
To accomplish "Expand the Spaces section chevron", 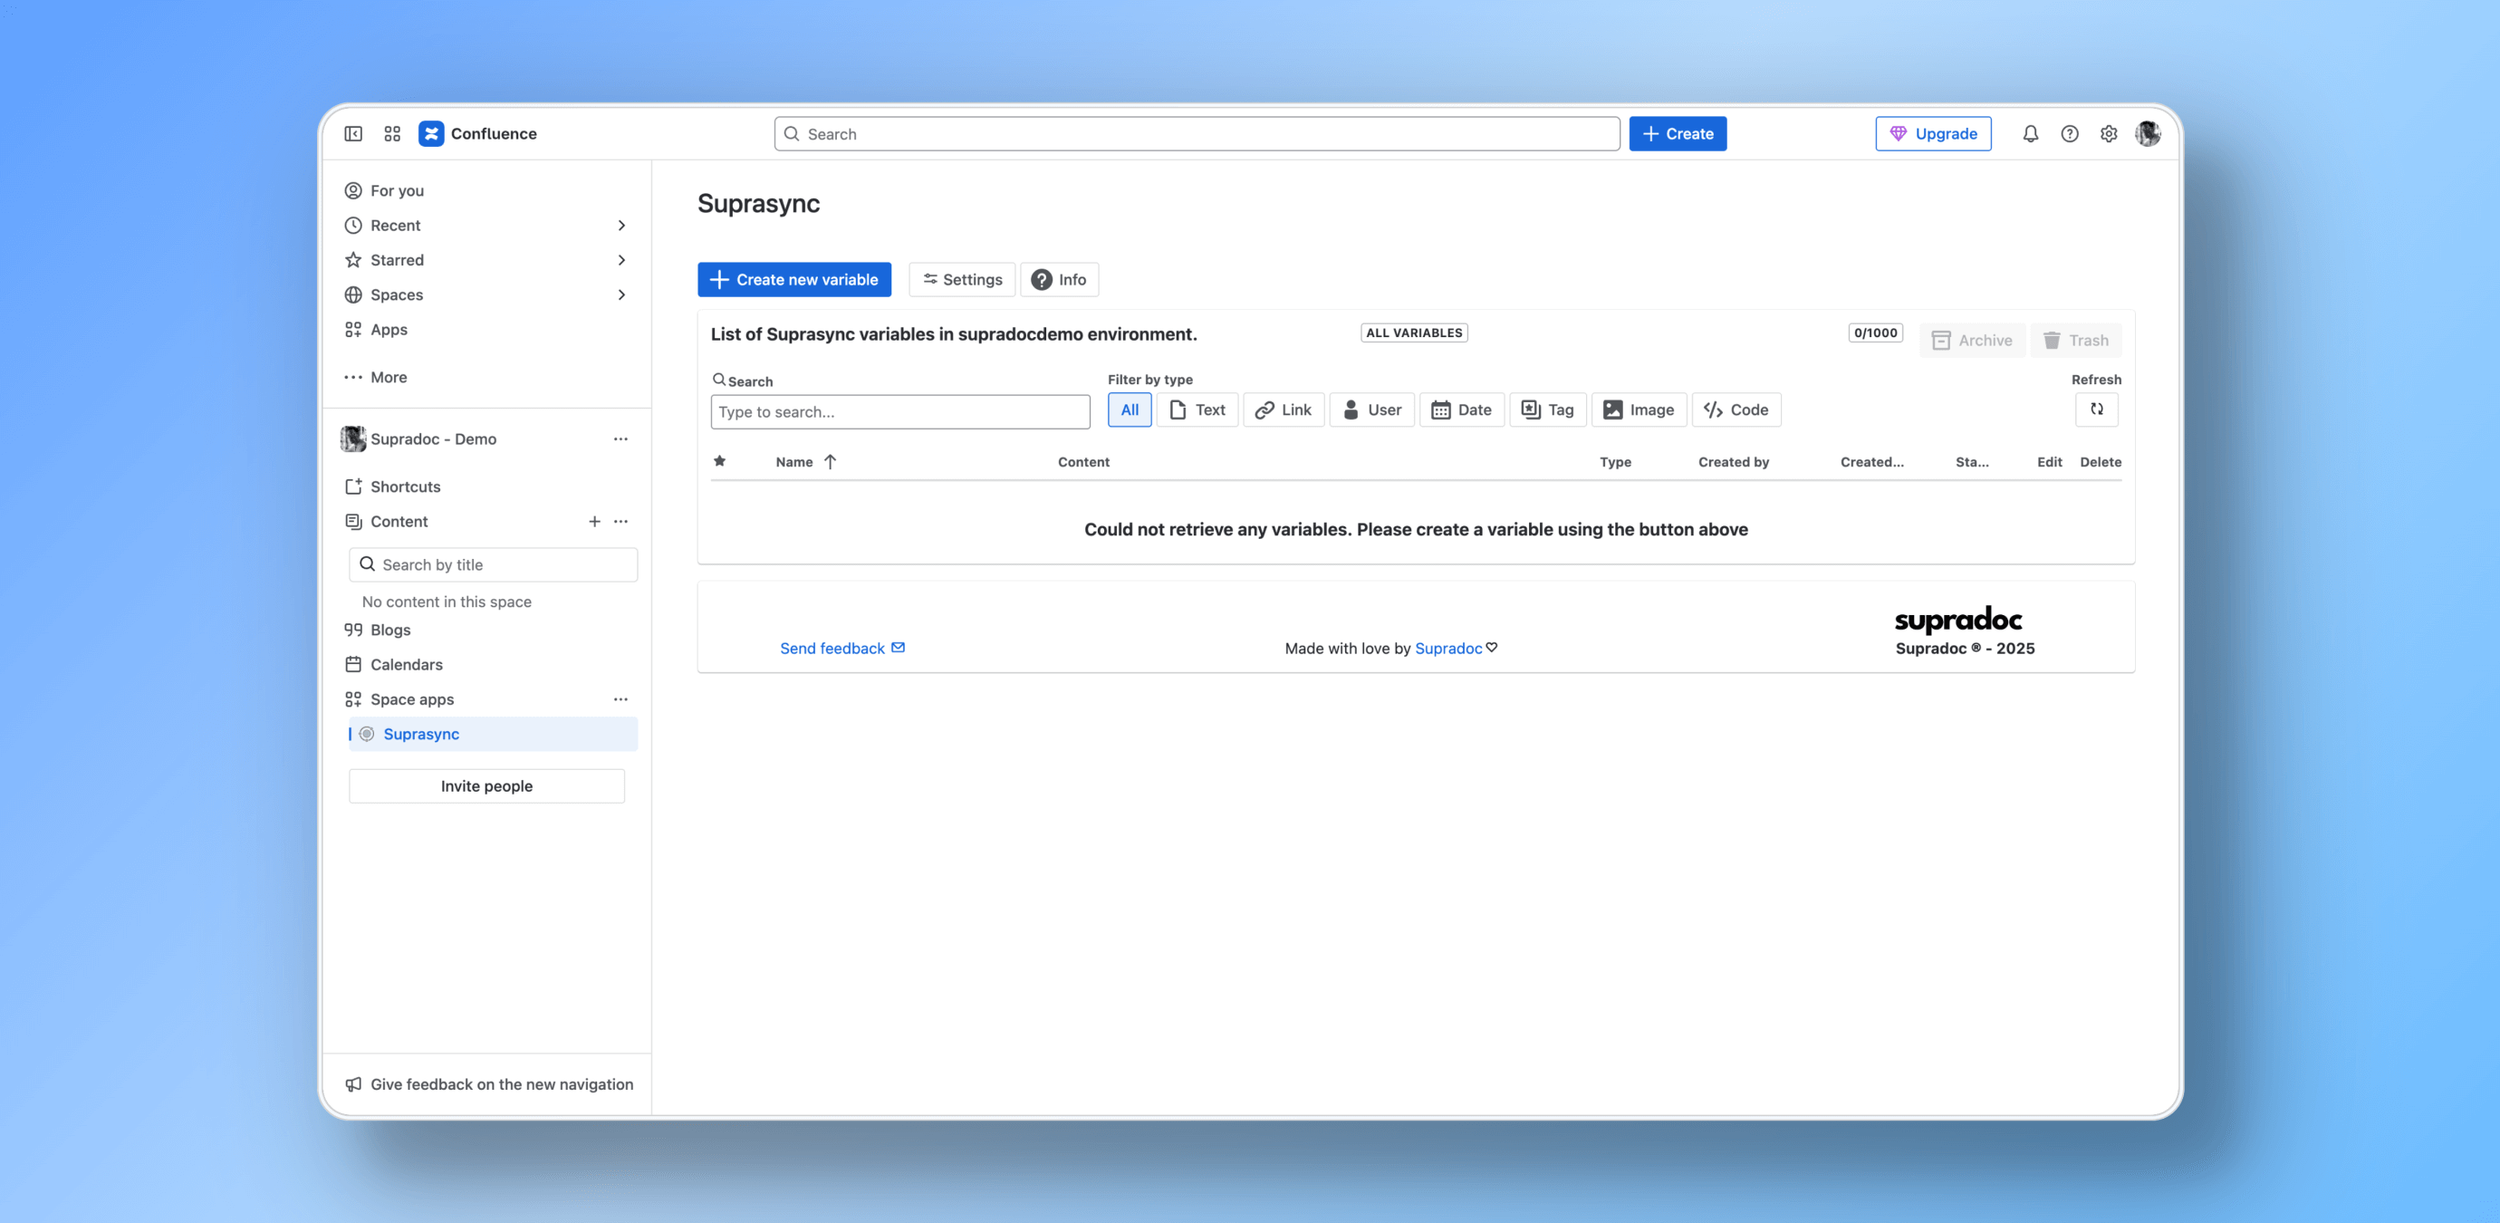I will [621, 295].
